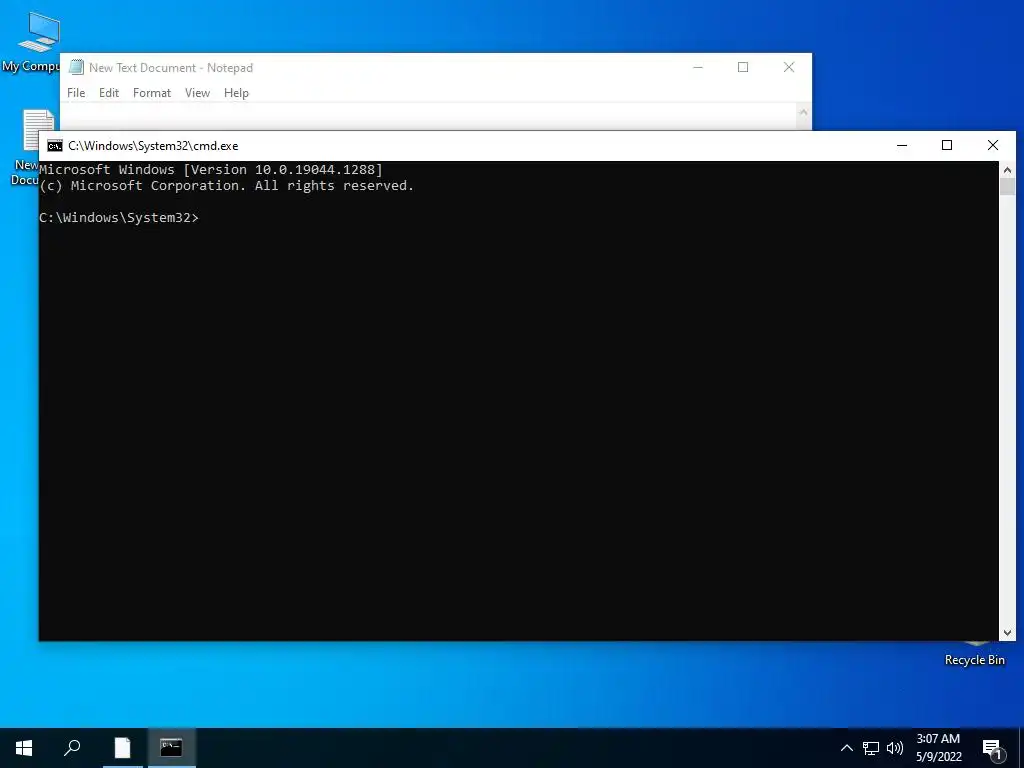
Task: Open the Action Center notifications icon
Action: pyautogui.click(x=992, y=749)
